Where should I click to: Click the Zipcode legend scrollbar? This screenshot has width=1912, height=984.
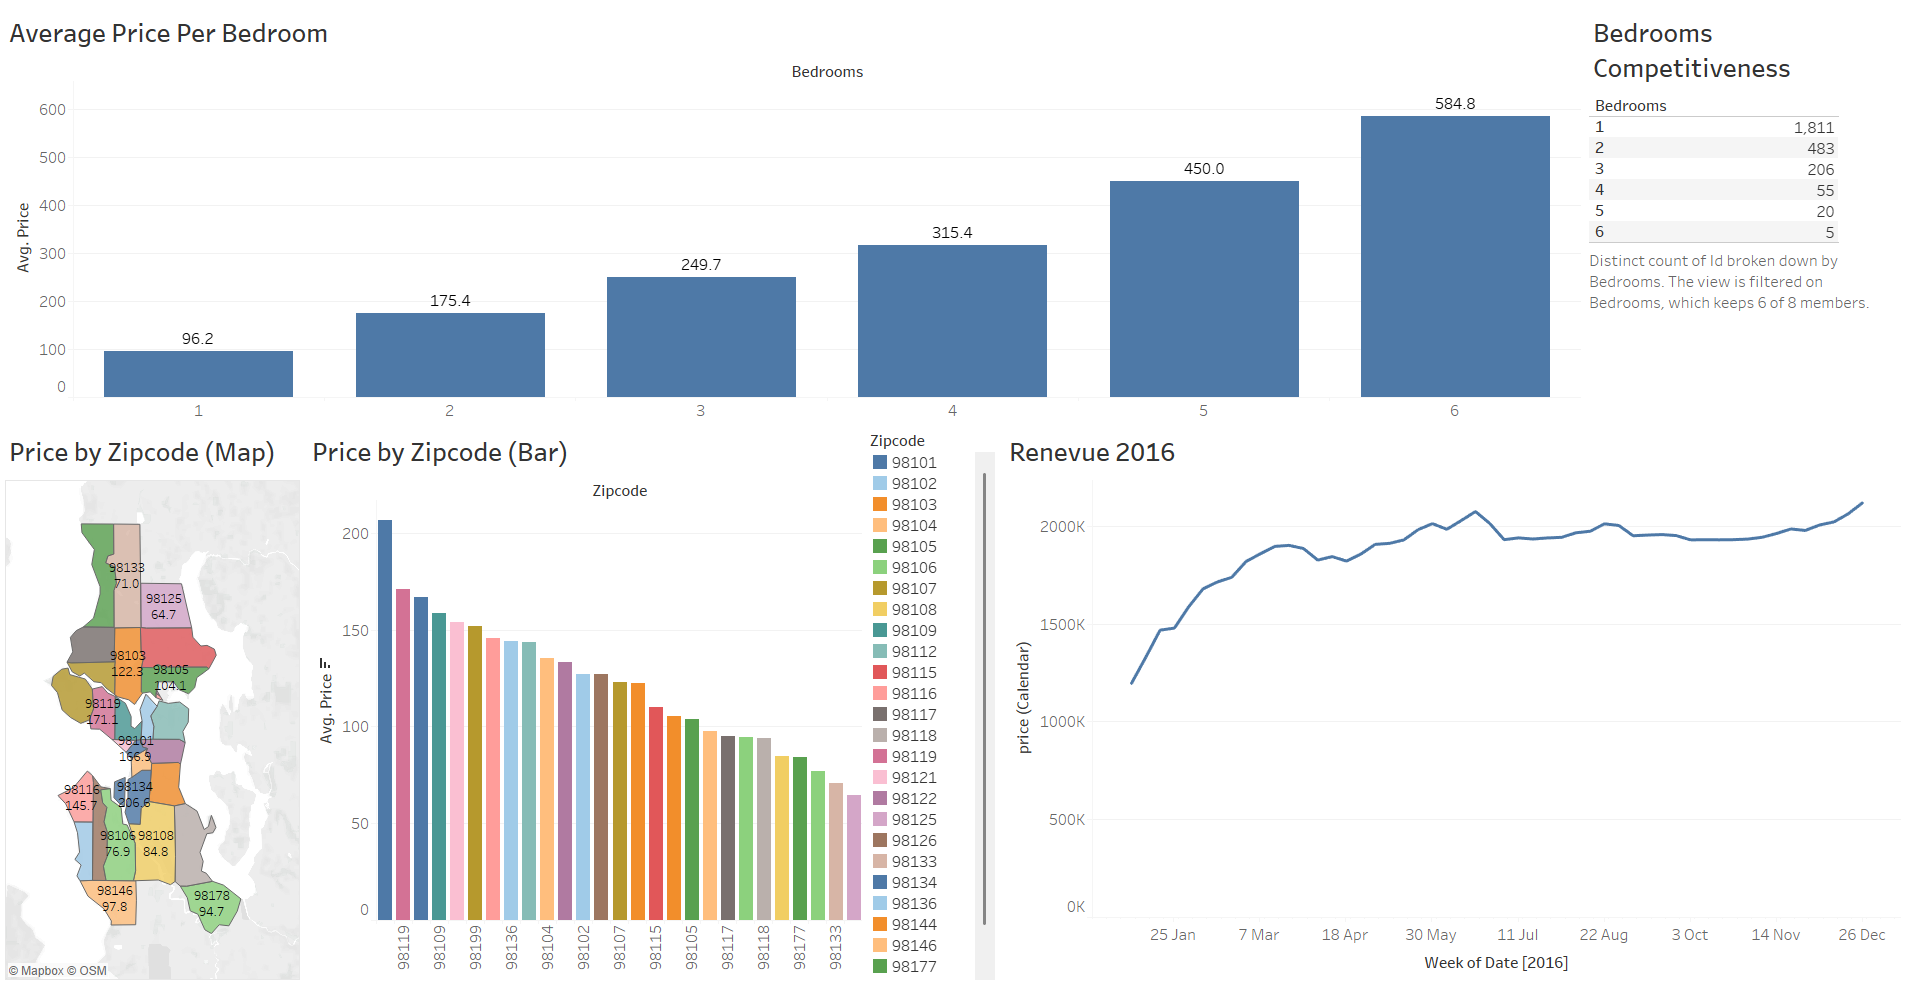coord(985,700)
